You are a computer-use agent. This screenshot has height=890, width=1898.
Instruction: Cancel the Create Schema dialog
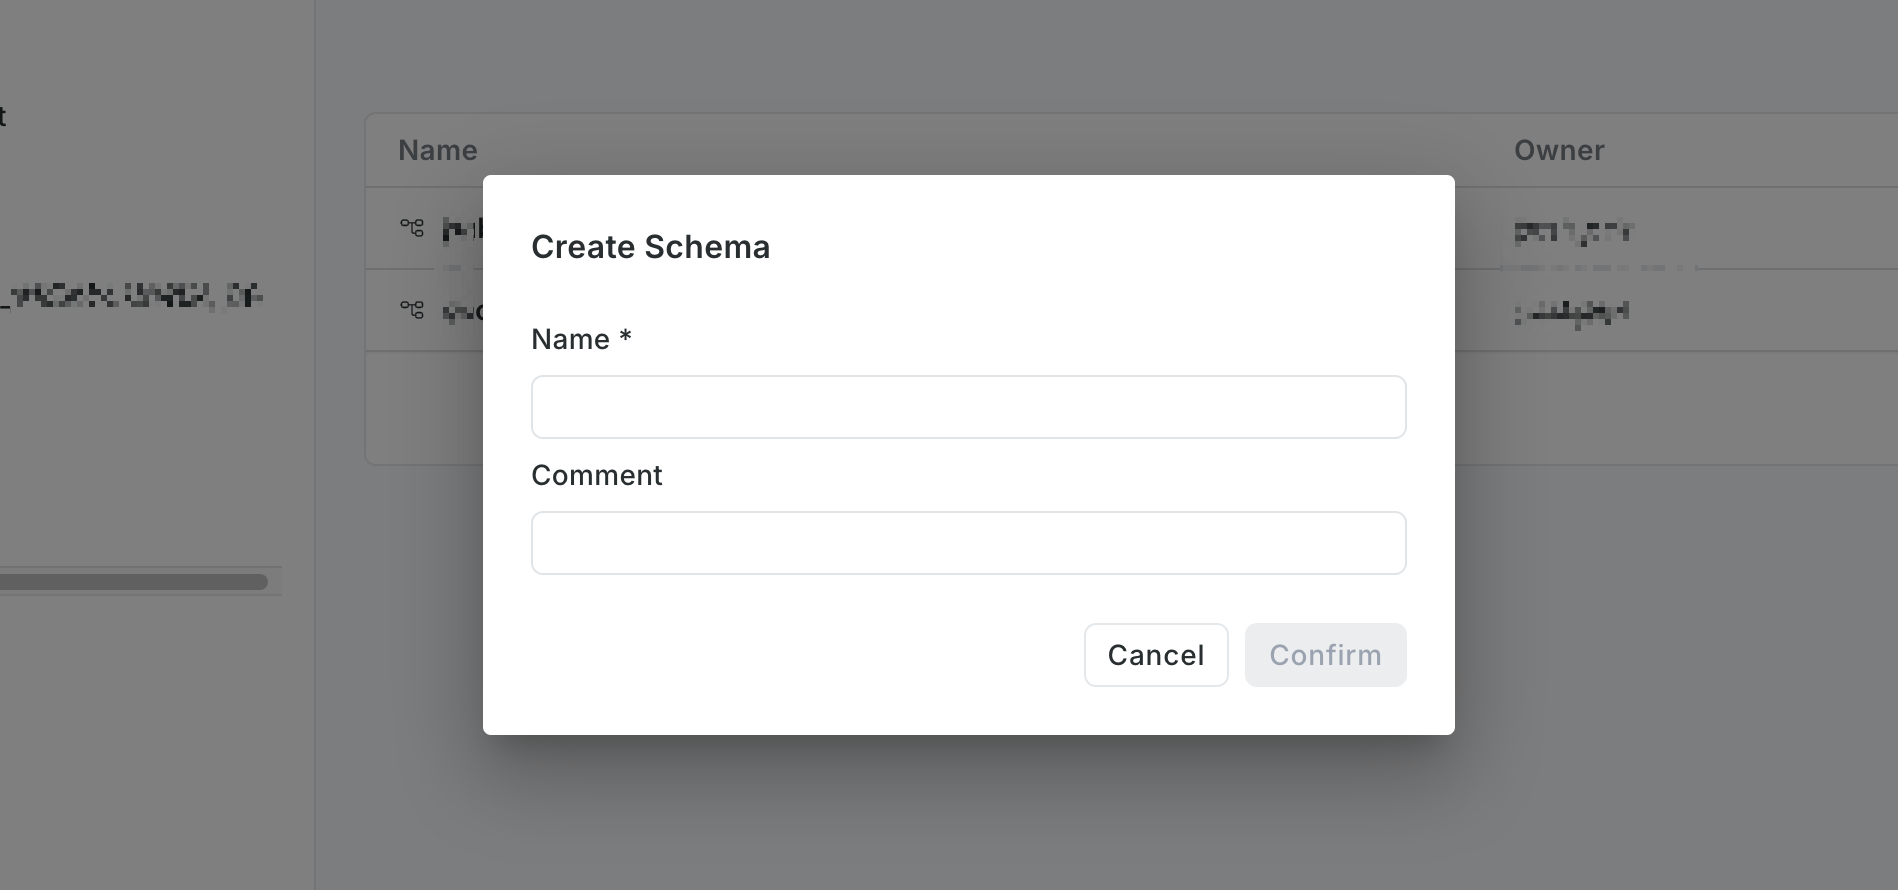coord(1156,655)
